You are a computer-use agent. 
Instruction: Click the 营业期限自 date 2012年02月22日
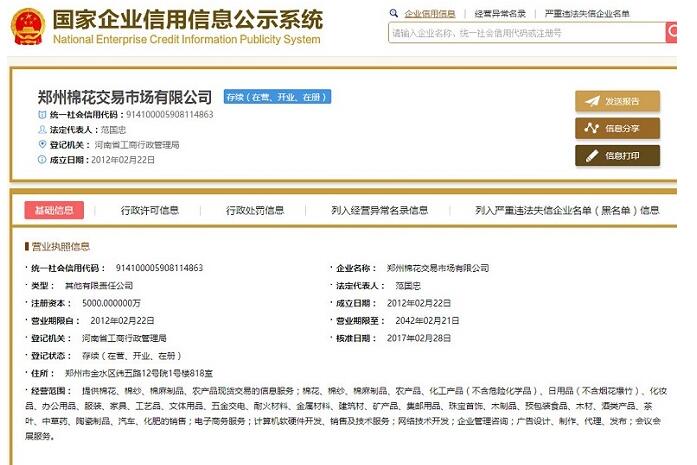click(122, 321)
